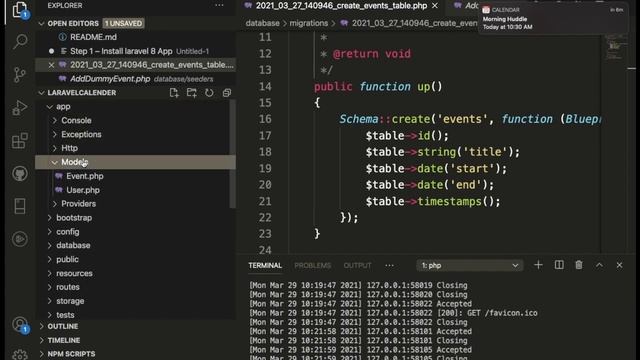
Task: Expand the config folder
Action: click(49, 232)
